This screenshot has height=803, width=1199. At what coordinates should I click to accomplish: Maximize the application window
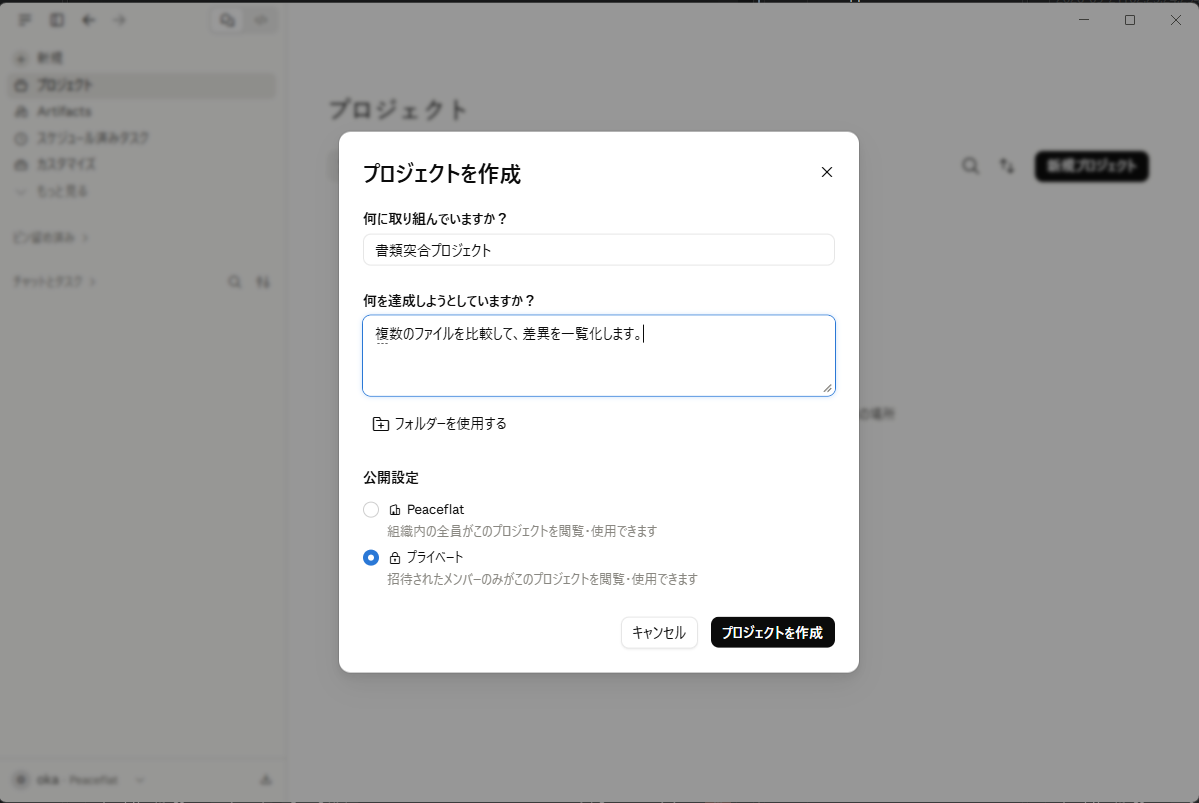pyautogui.click(x=1129, y=20)
